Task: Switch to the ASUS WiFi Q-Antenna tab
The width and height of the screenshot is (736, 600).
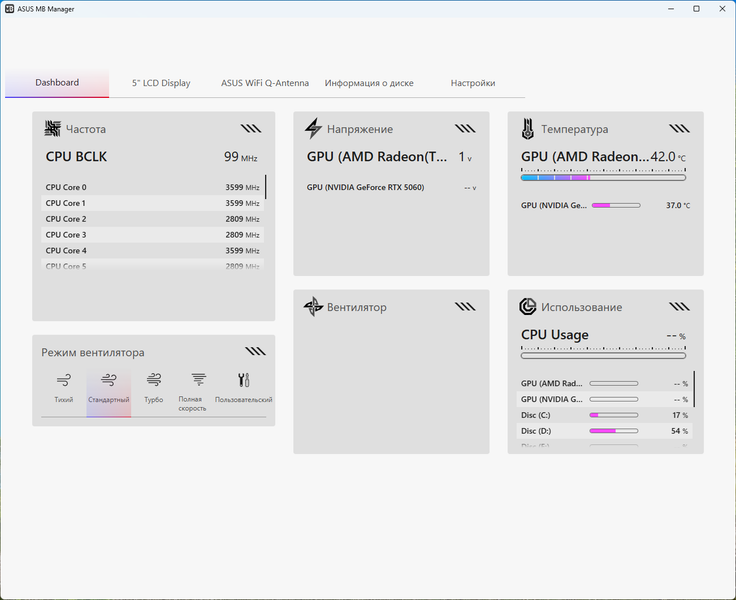Action: pyautogui.click(x=265, y=83)
